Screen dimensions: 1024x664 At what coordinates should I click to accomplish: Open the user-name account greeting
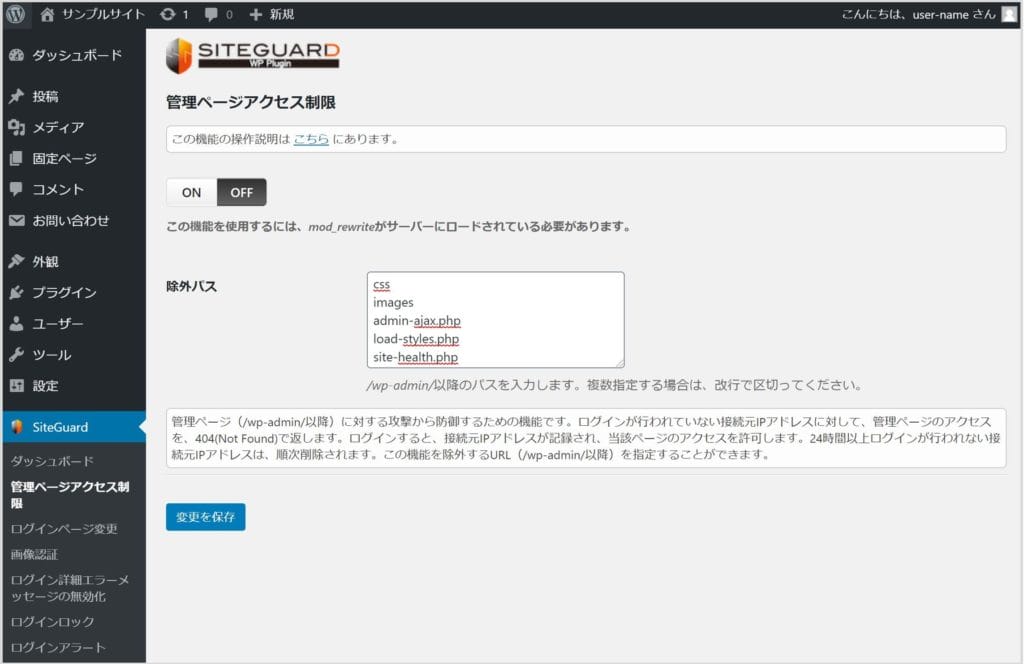click(918, 14)
